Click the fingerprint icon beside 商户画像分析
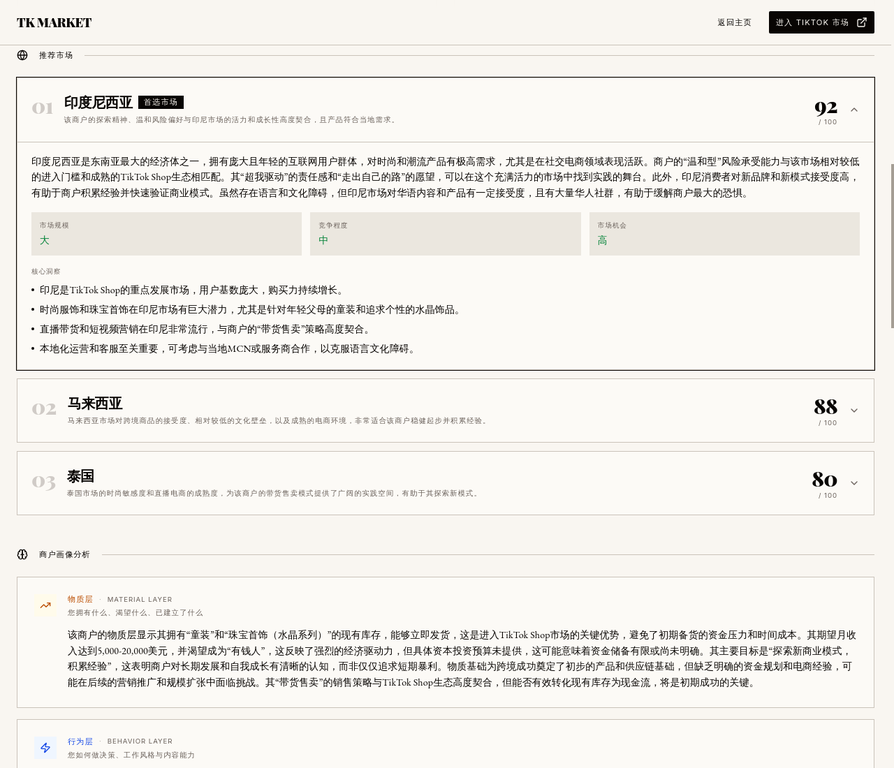This screenshot has height=768, width=894. 23,554
